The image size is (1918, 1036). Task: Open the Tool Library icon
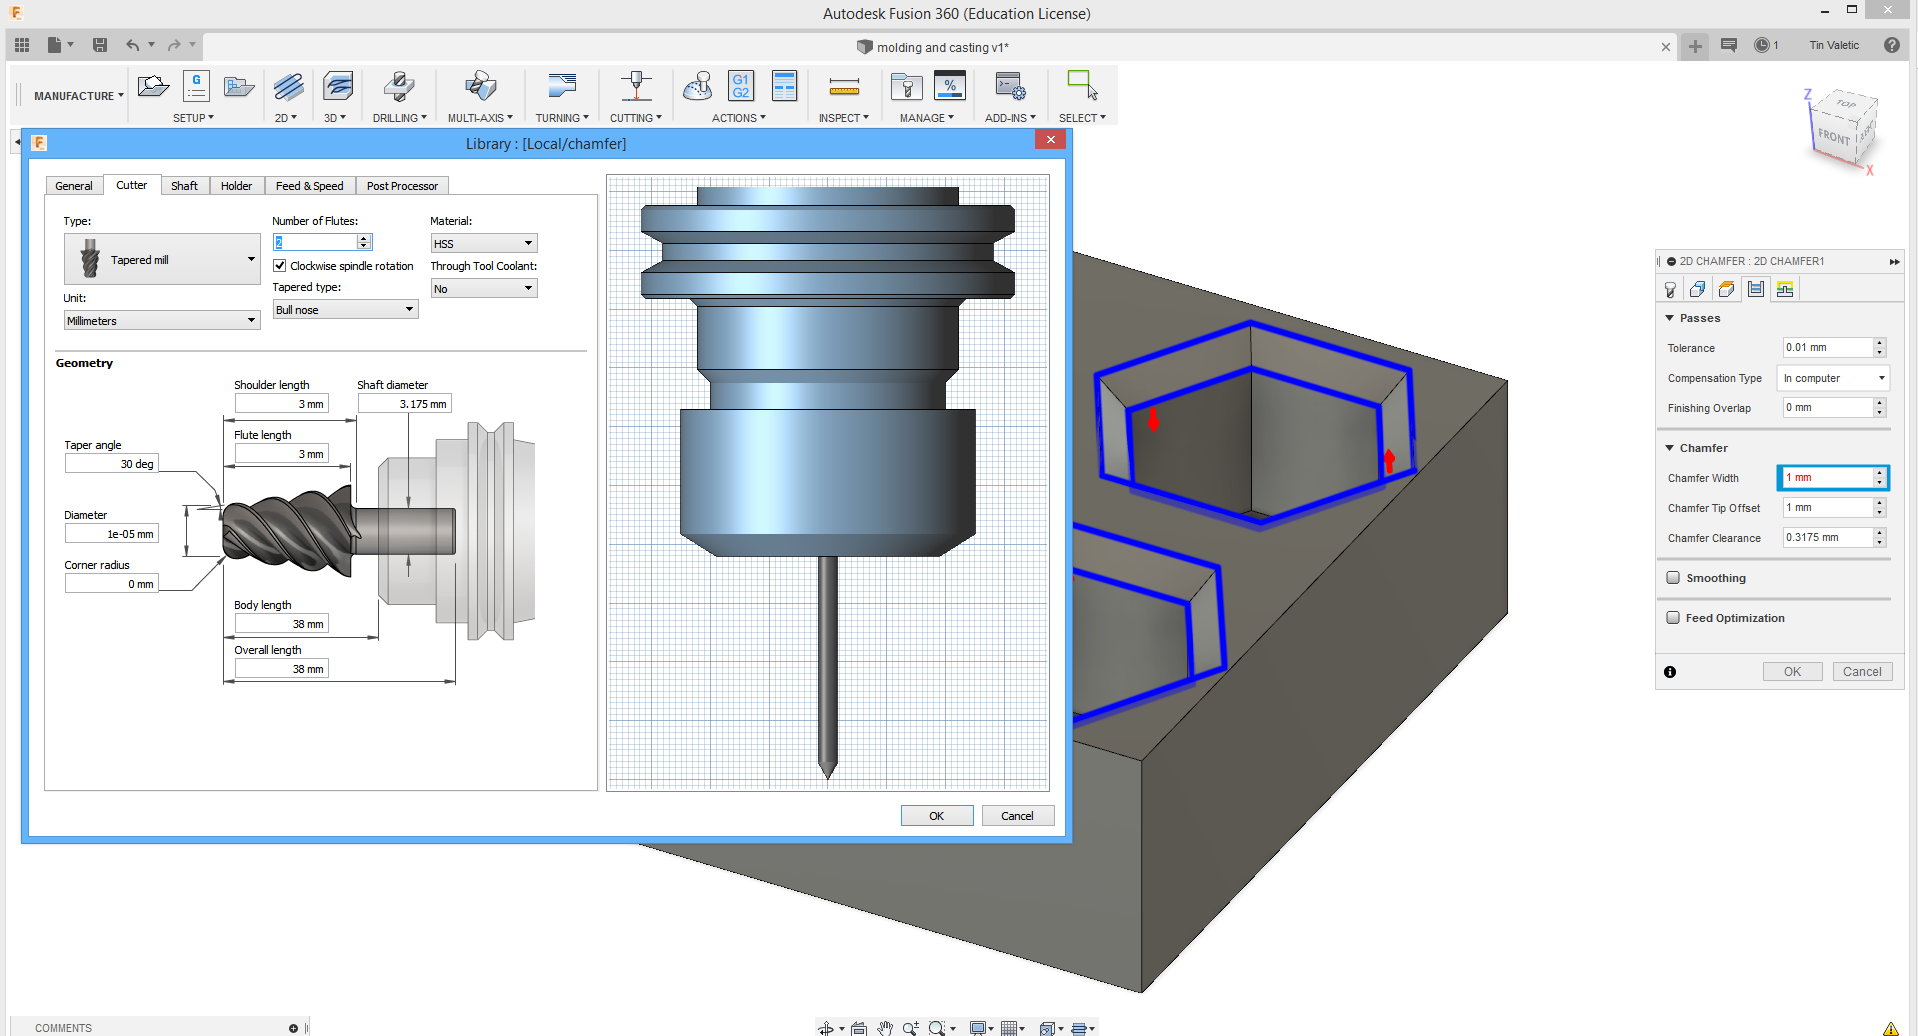coord(906,86)
